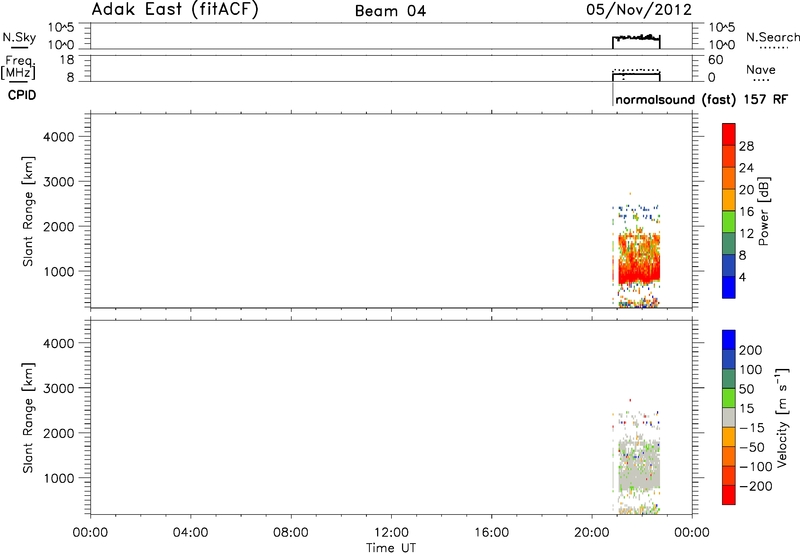
Task: Click the '28' Power colorbar value
Action: click(x=746, y=146)
